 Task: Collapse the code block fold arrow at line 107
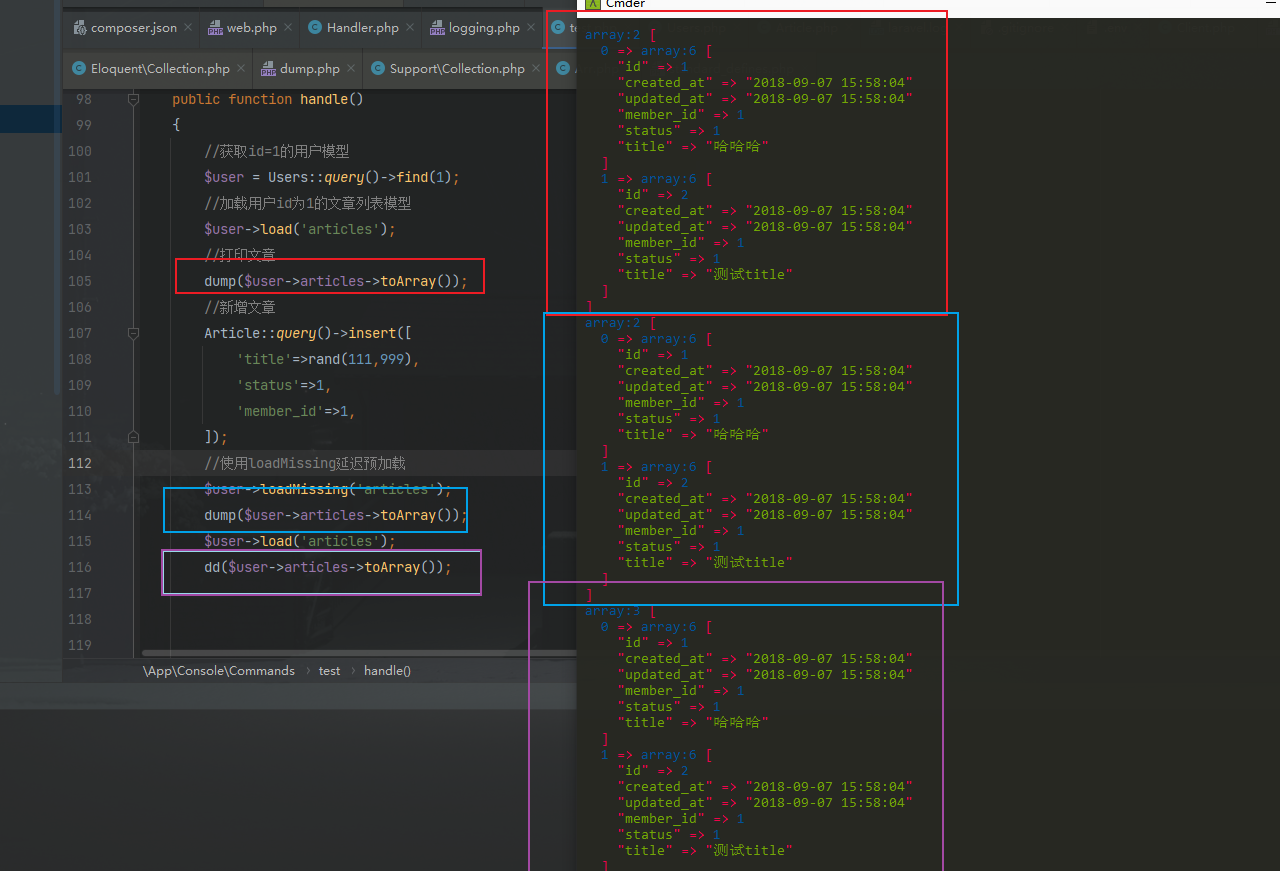pyautogui.click(x=133, y=332)
